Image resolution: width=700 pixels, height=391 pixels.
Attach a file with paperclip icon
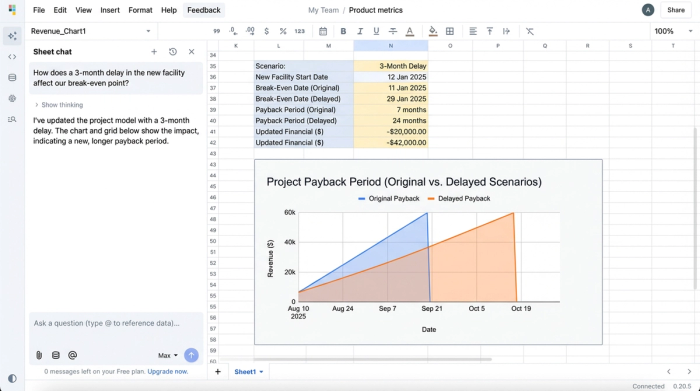(39, 355)
